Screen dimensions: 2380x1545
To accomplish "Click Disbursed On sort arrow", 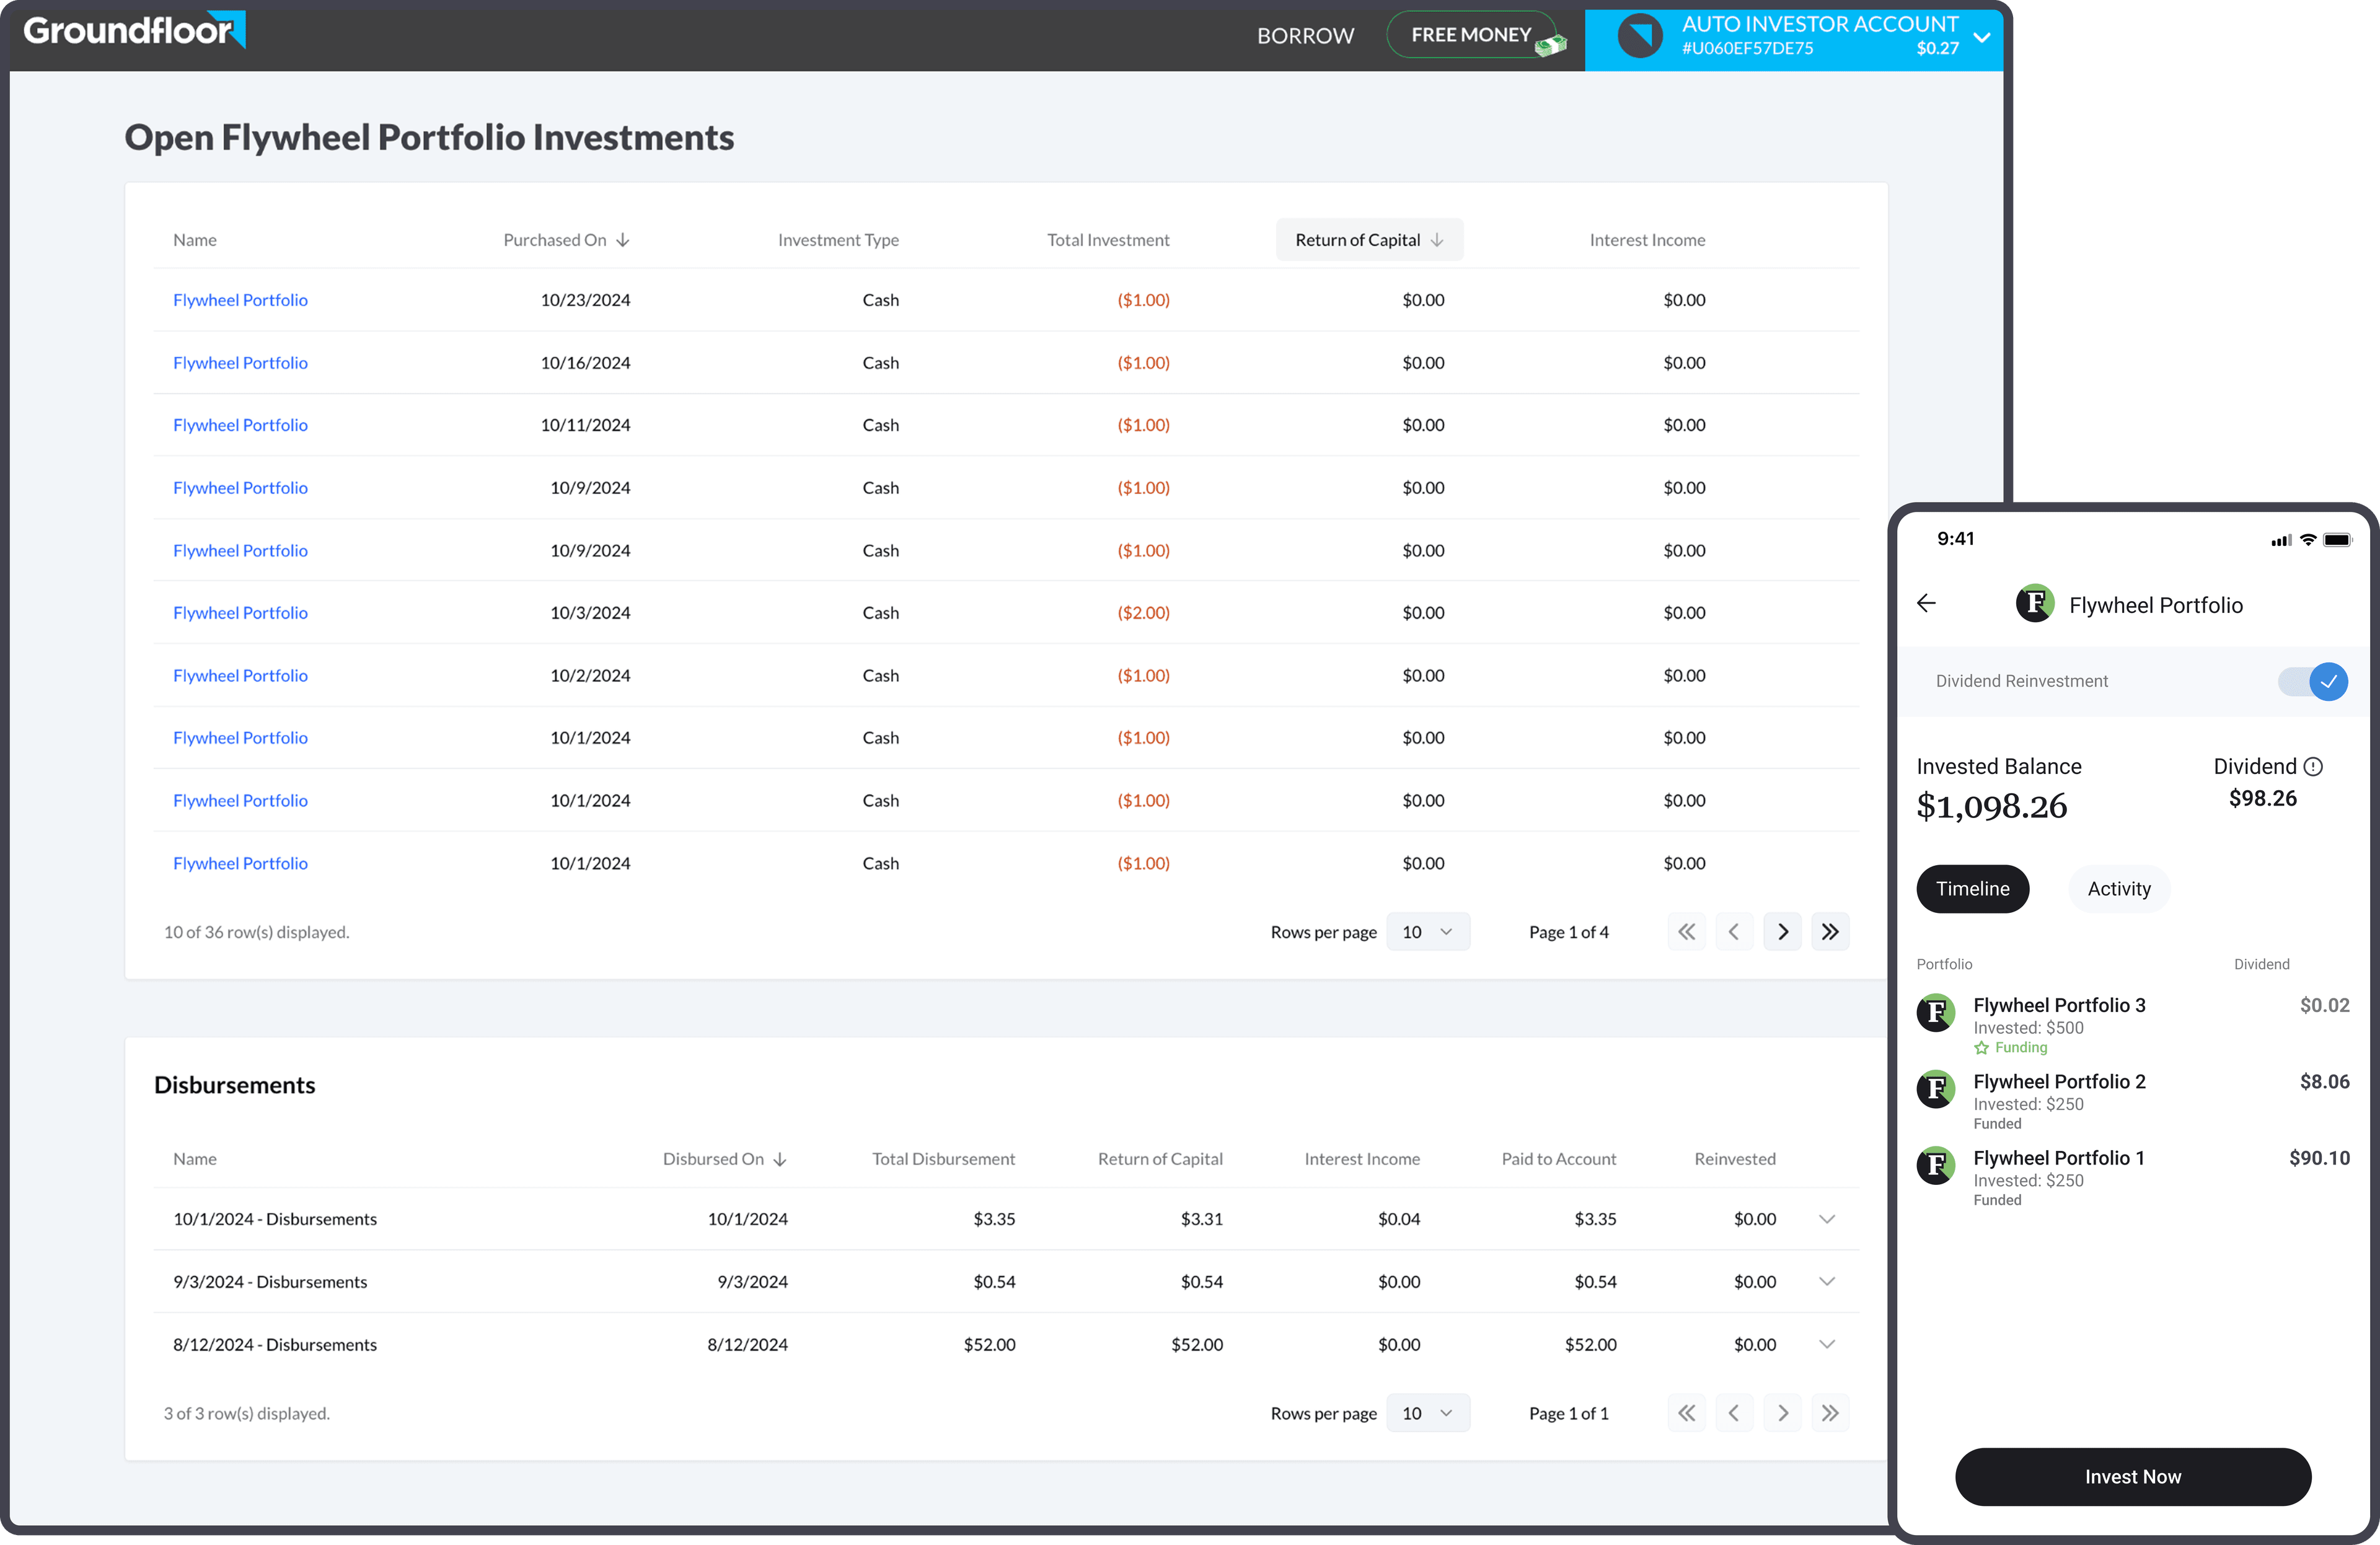I will pos(780,1159).
